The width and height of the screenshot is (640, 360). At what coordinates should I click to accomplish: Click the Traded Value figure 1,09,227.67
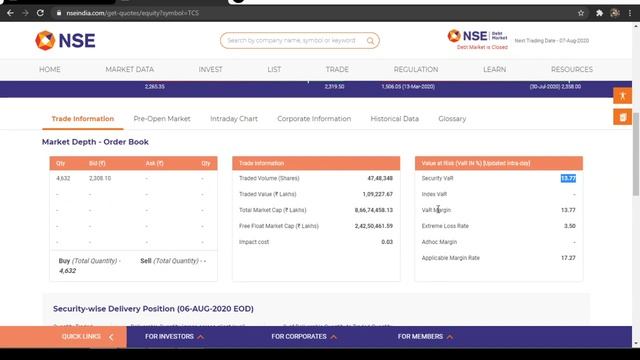click(x=378, y=194)
